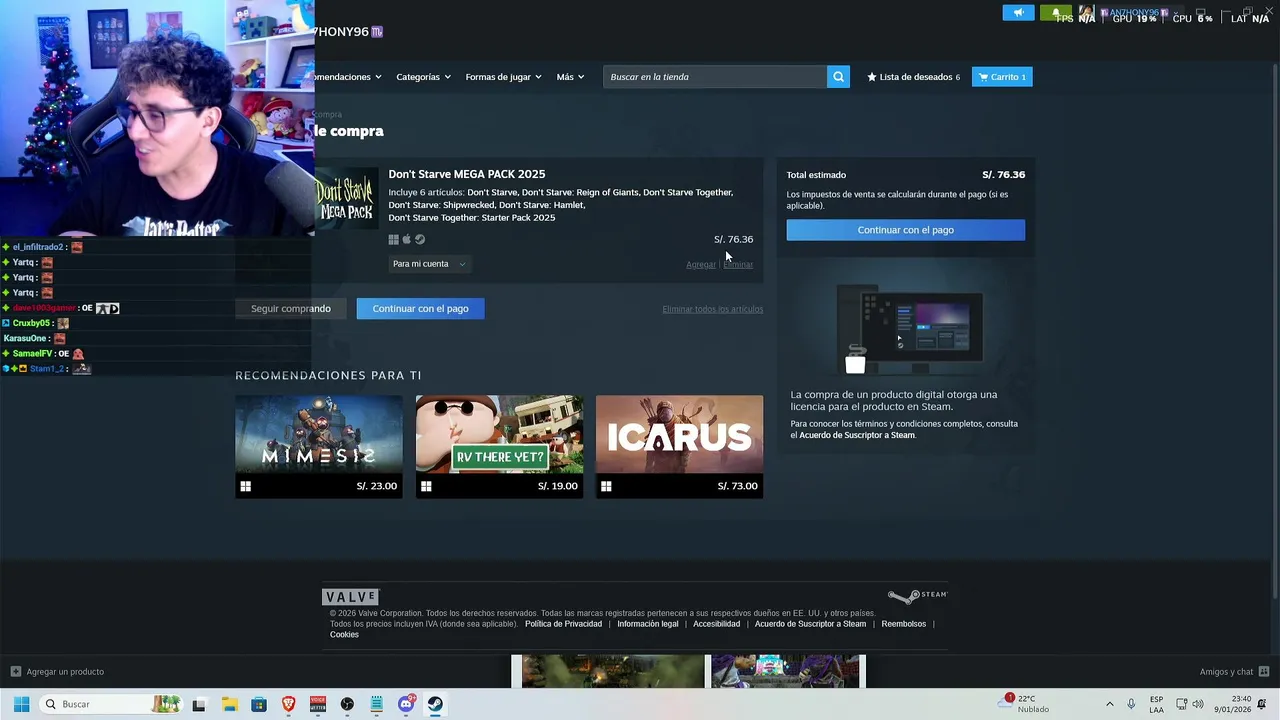Click Eliminar todos los artículos
This screenshot has height=720, width=1280.
[x=712, y=309]
